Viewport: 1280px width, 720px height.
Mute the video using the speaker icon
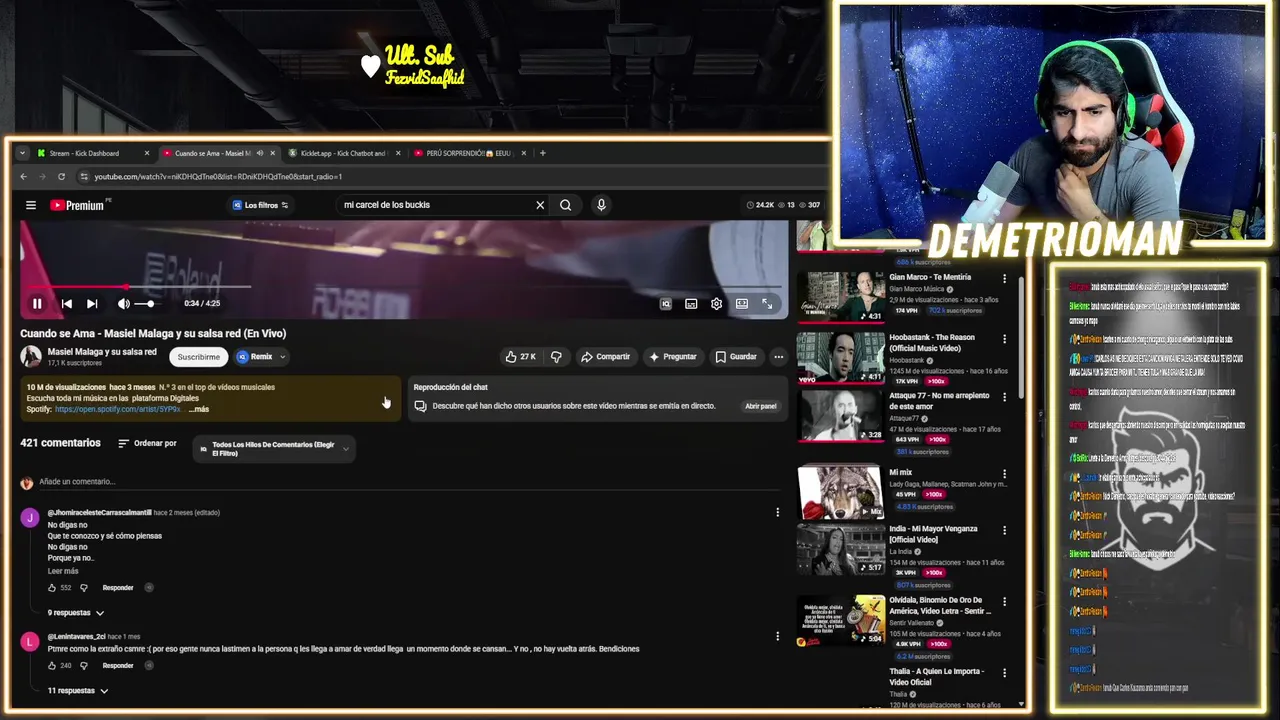(x=124, y=304)
